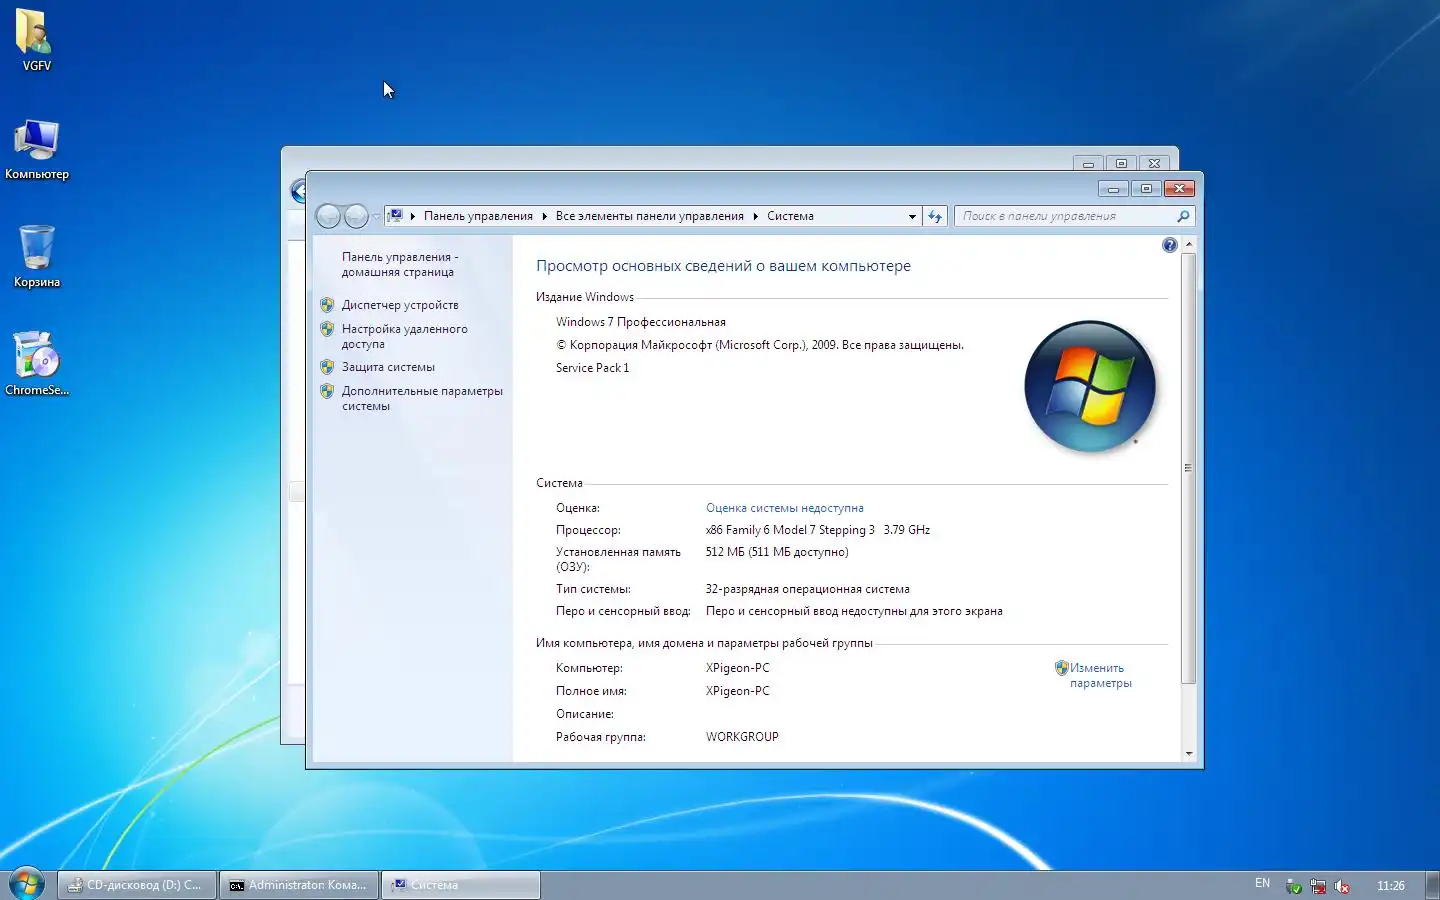Close the Система window
1440x900 pixels.
point(1179,188)
